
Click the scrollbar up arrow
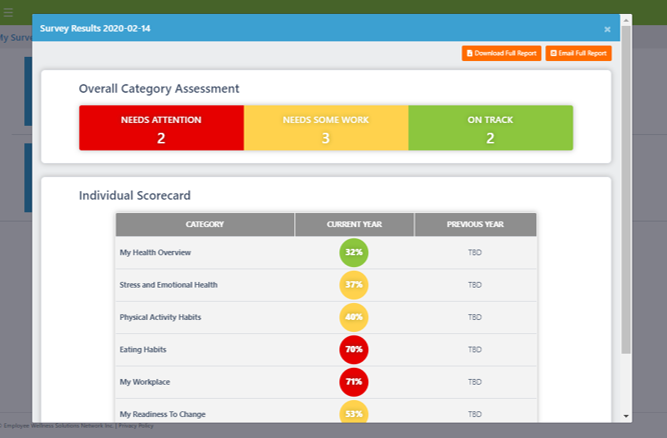tap(626, 19)
